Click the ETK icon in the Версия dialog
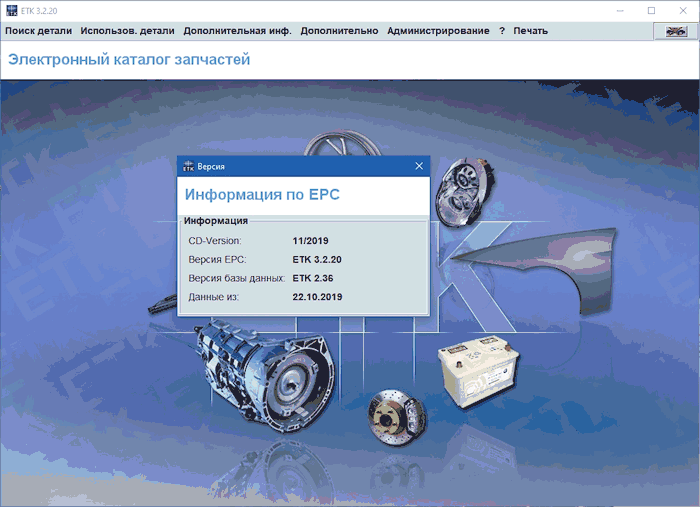Image resolution: width=700 pixels, height=507 pixels. coord(188,166)
